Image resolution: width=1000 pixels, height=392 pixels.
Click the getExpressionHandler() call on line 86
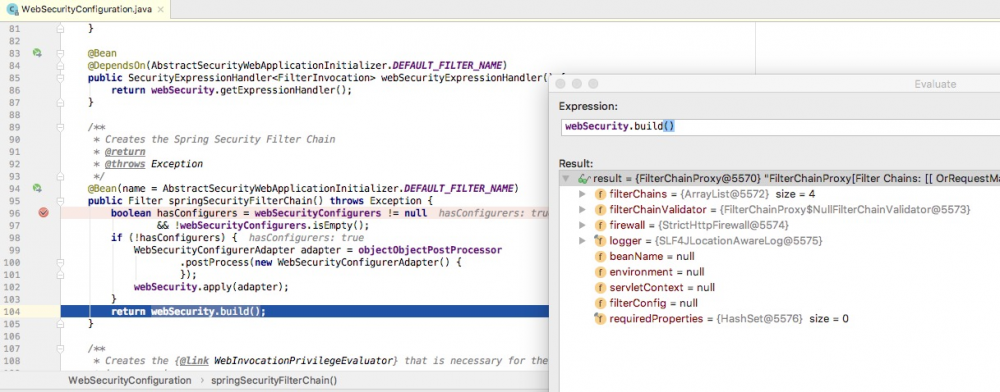[284, 90]
